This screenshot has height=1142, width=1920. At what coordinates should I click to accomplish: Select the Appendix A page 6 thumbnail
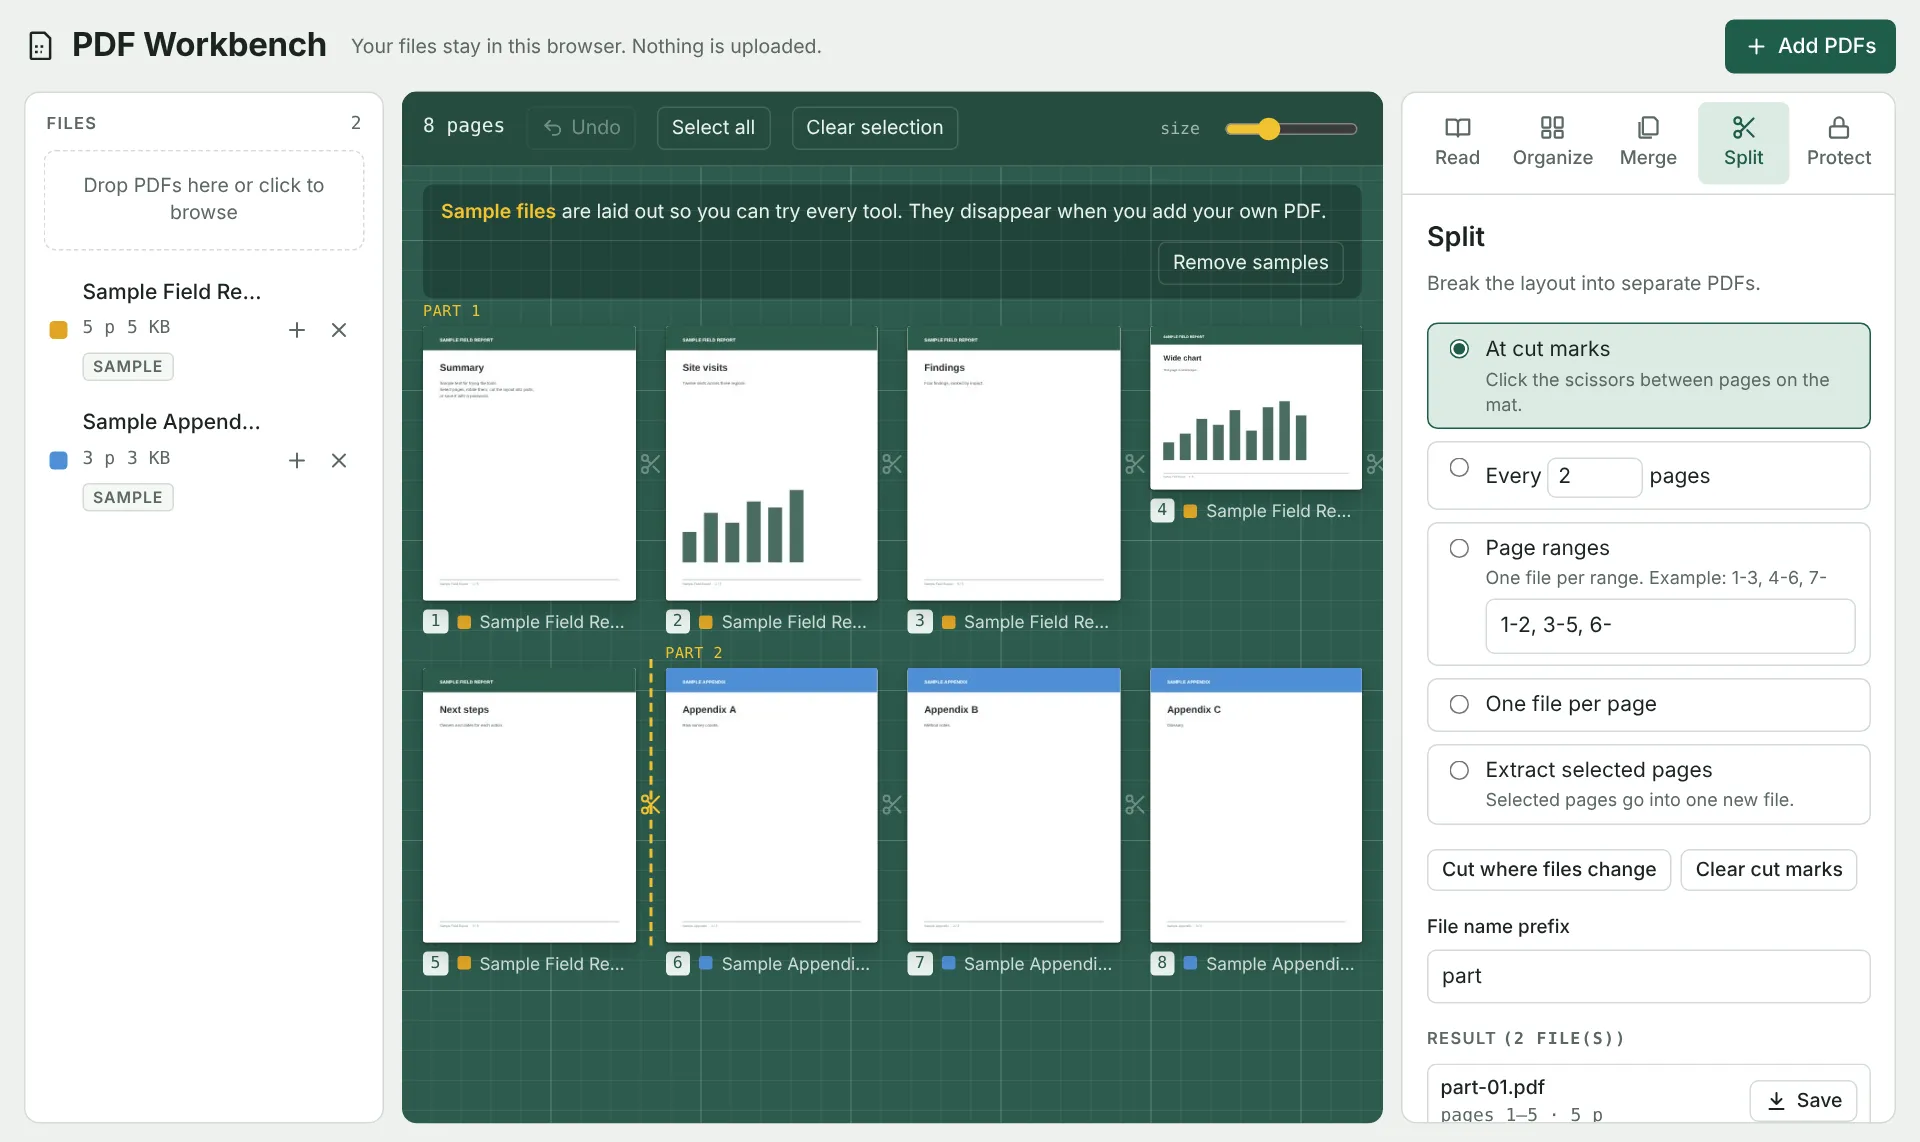point(771,805)
